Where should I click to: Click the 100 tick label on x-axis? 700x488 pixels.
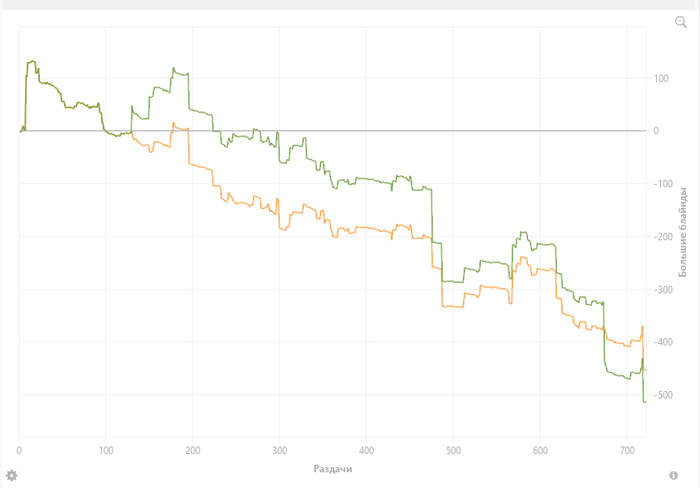[106, 450]
